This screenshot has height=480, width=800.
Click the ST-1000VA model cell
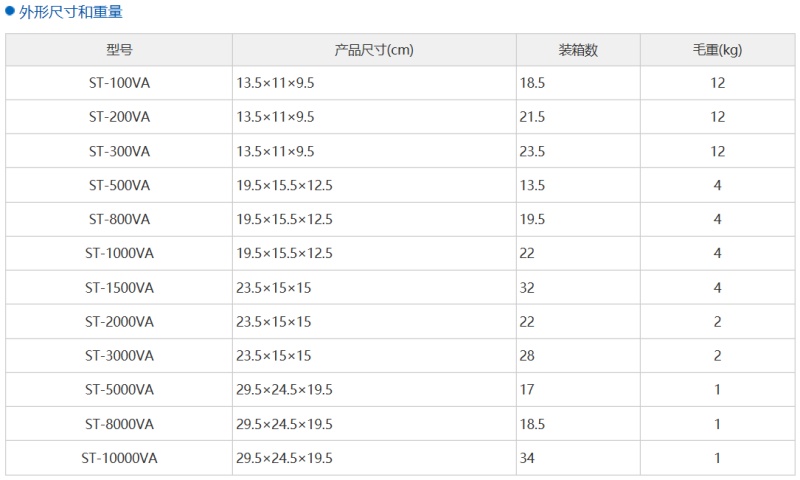[119, 253]
